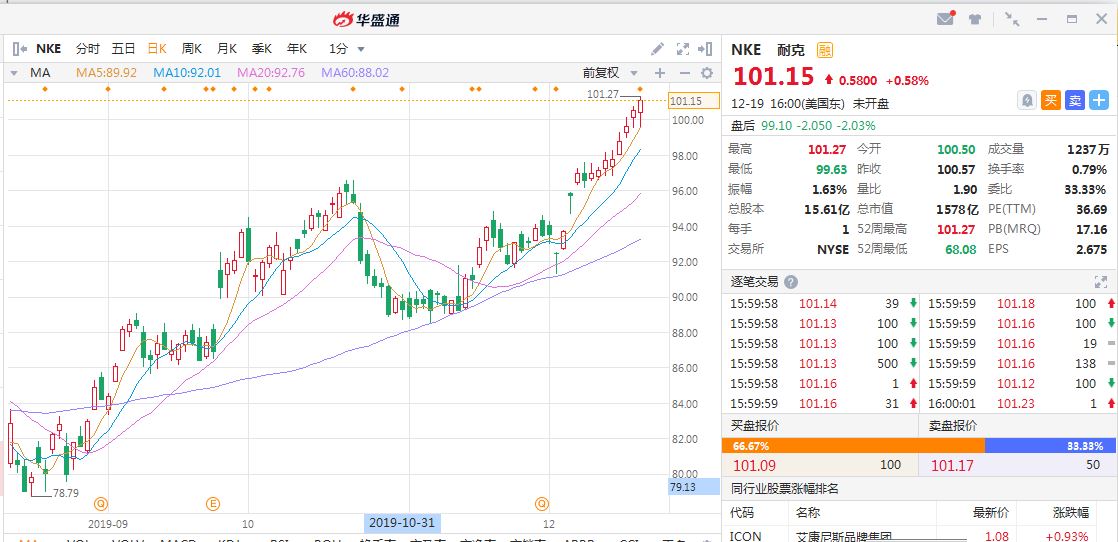Add NKE to watchlist with blue plus
The height and width of the screenshot is (542, 1118).
click(x=1098, y=100)
